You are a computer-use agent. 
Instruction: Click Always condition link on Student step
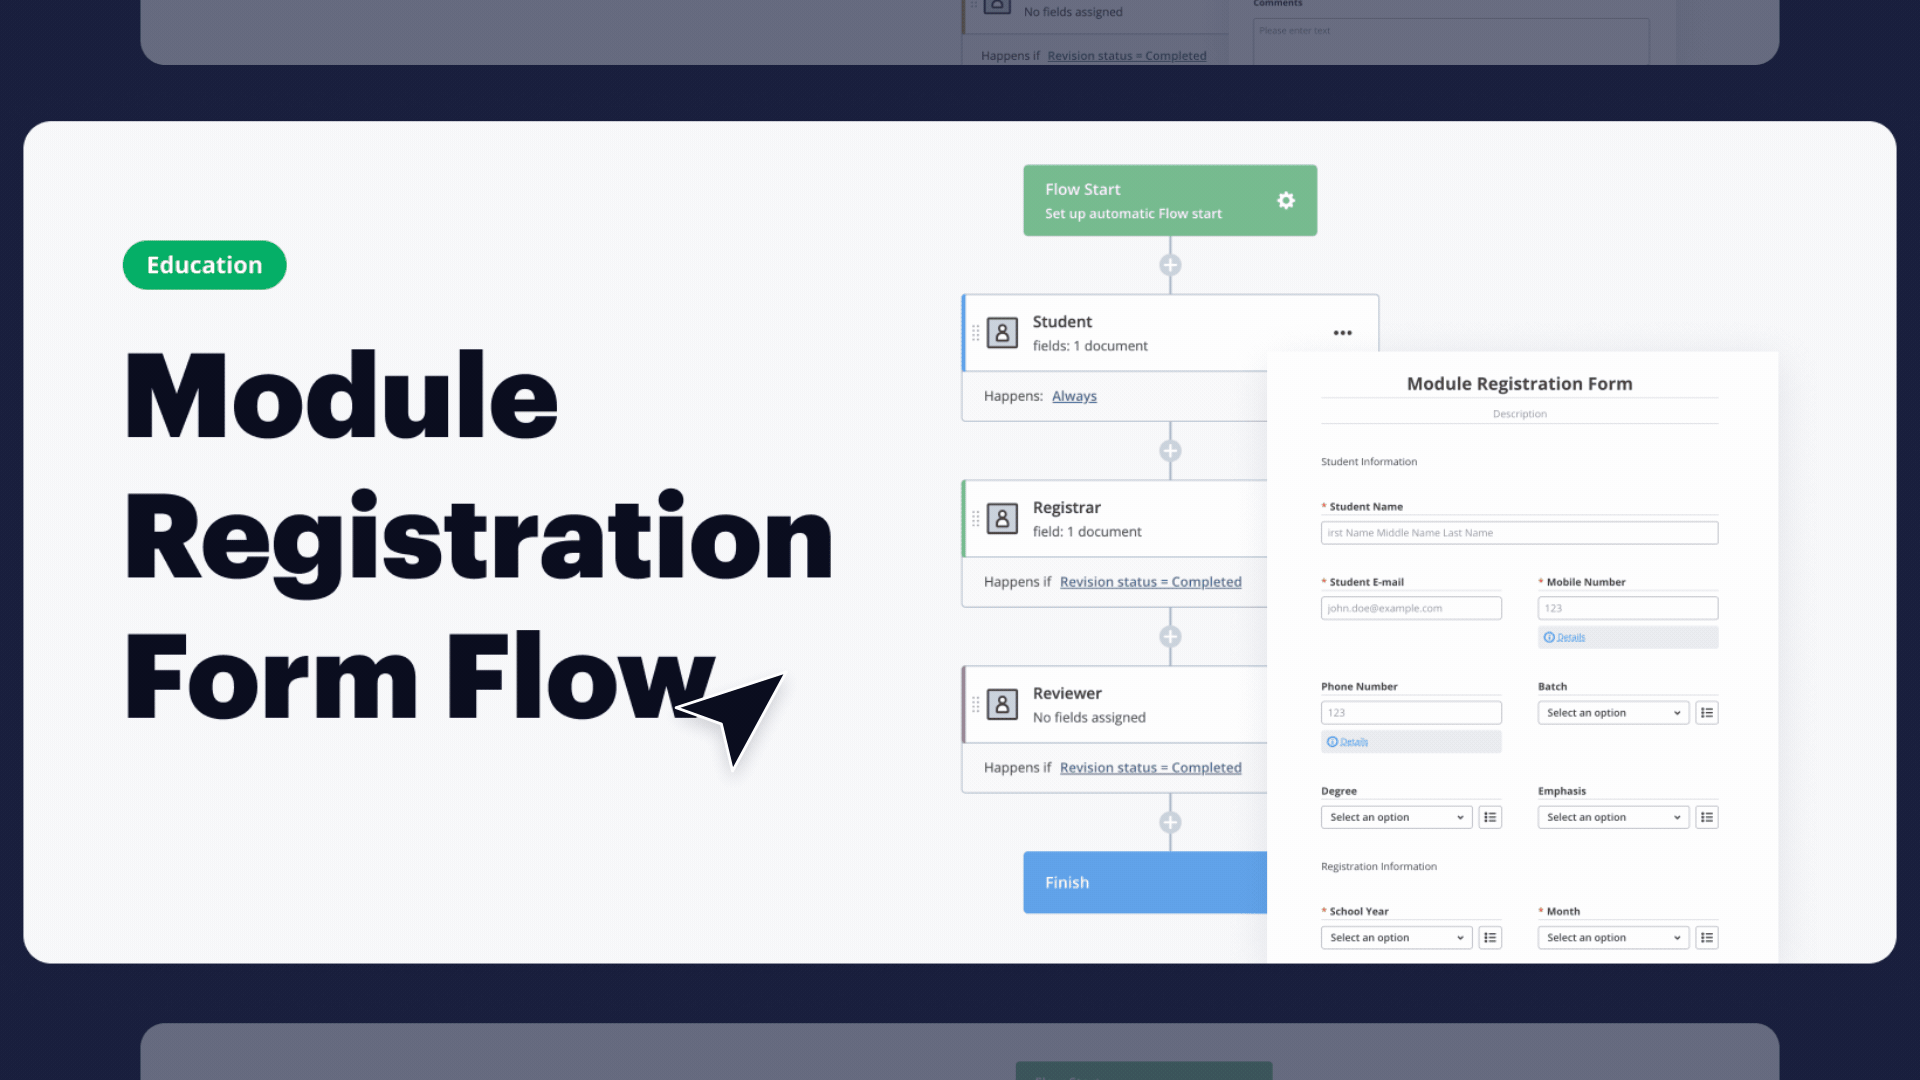[1074, 396]
